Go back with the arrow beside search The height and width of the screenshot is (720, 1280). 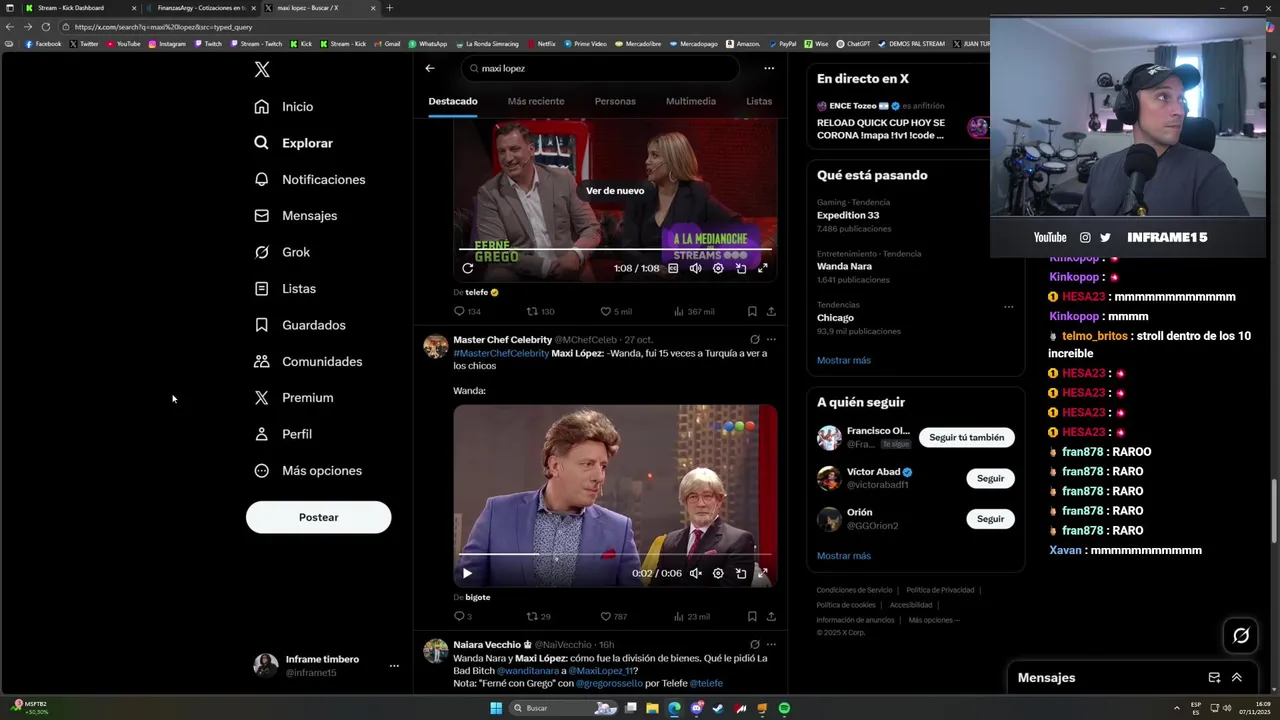430,68
